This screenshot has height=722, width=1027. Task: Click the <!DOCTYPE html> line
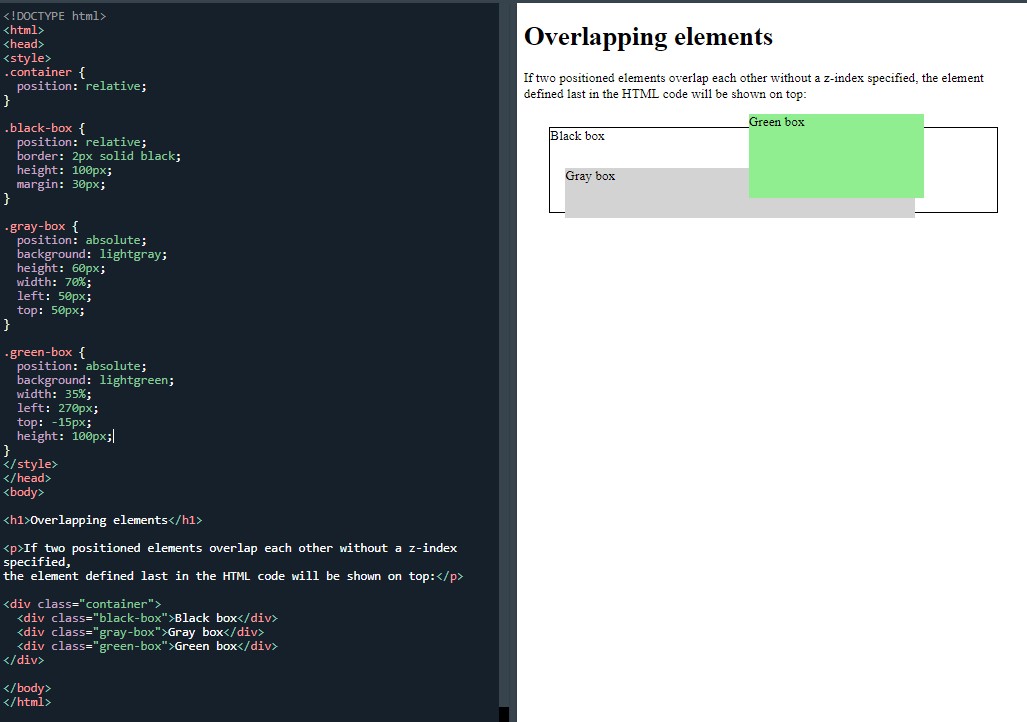55,16
